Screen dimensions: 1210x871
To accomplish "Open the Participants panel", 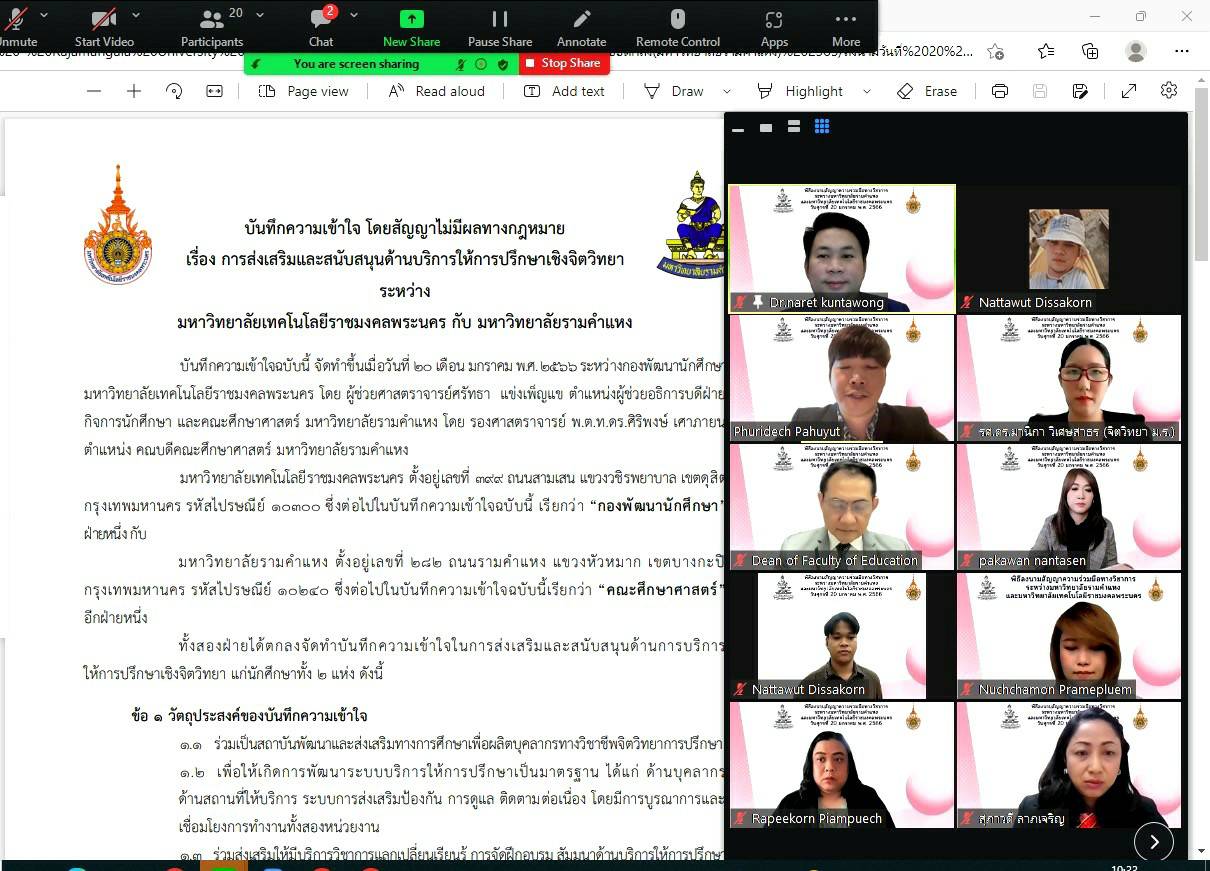I will click(x=212, y=27).
